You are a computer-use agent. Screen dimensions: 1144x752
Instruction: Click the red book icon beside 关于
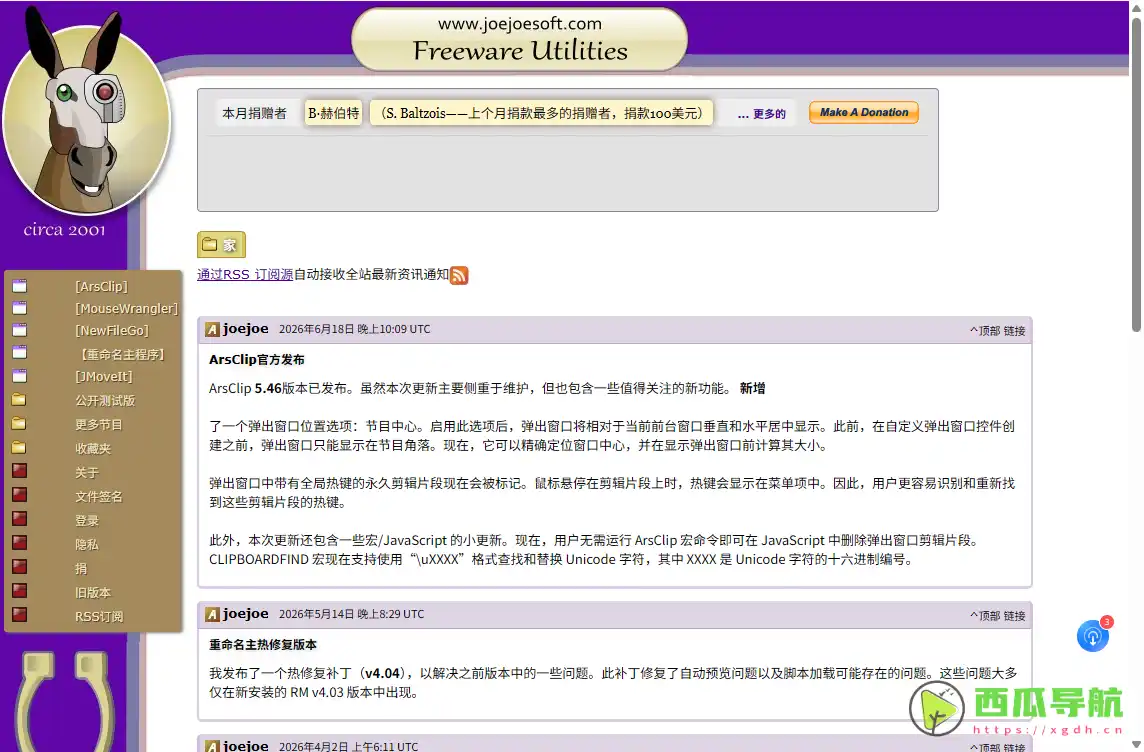[20, 471]
